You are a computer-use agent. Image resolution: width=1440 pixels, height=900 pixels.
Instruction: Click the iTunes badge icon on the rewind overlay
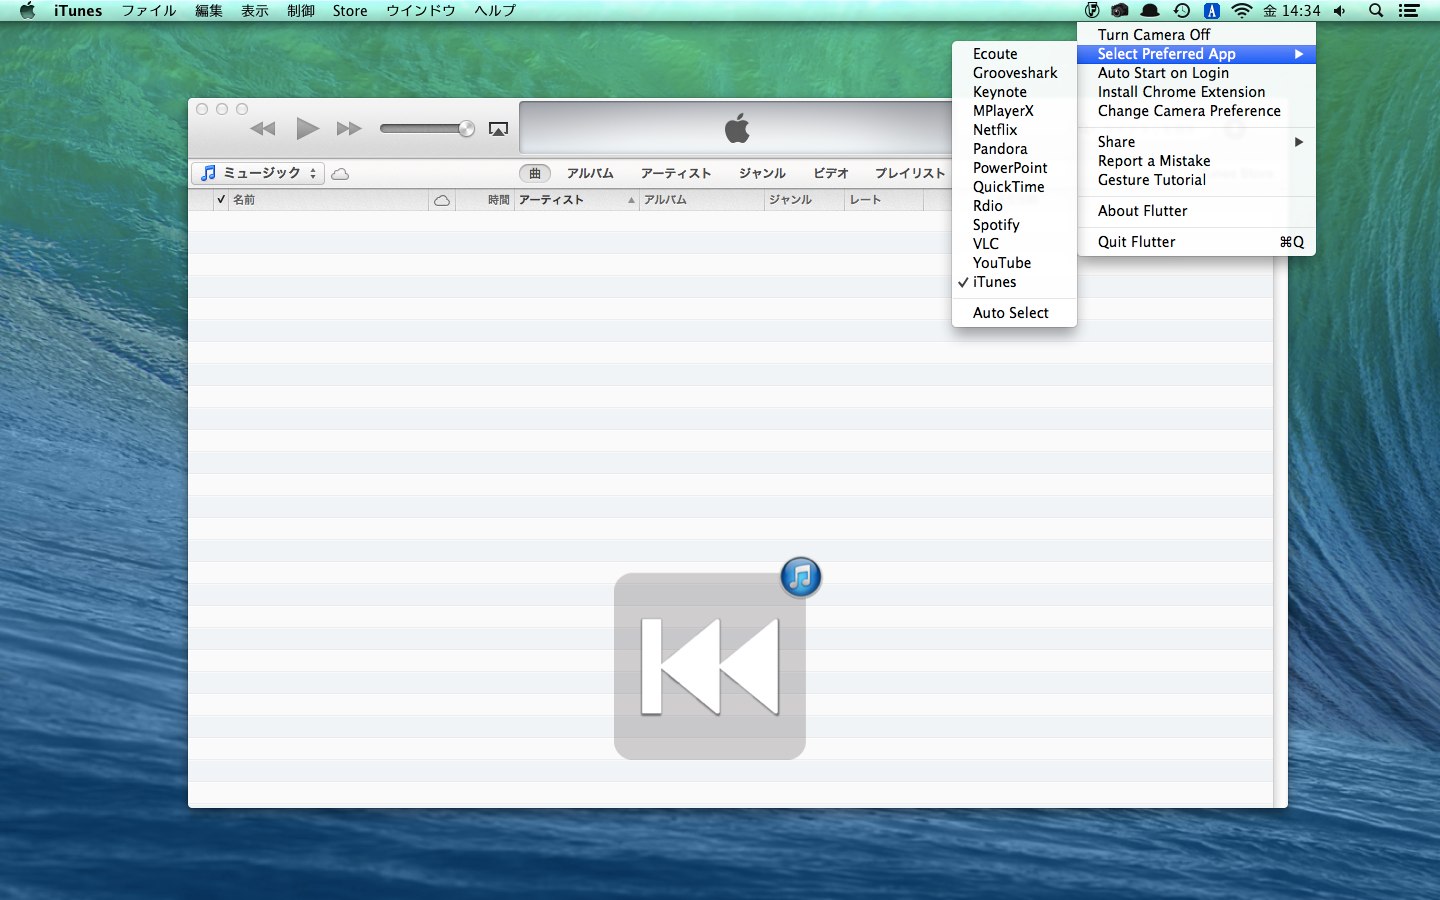coord(800,577)
